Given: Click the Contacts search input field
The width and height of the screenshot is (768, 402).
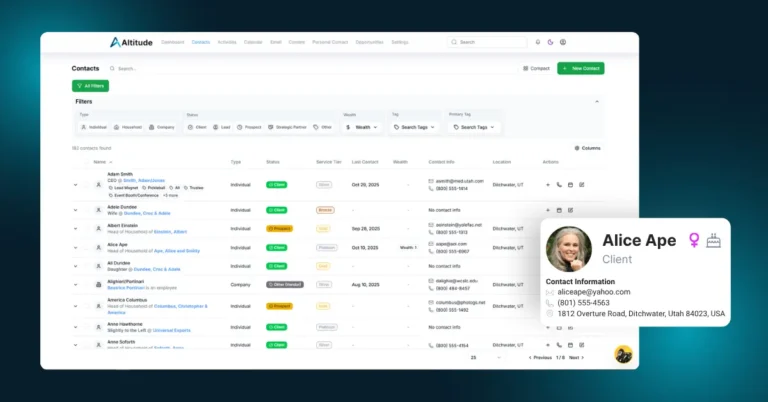Looking at the screenshot, I should (313, 69).
